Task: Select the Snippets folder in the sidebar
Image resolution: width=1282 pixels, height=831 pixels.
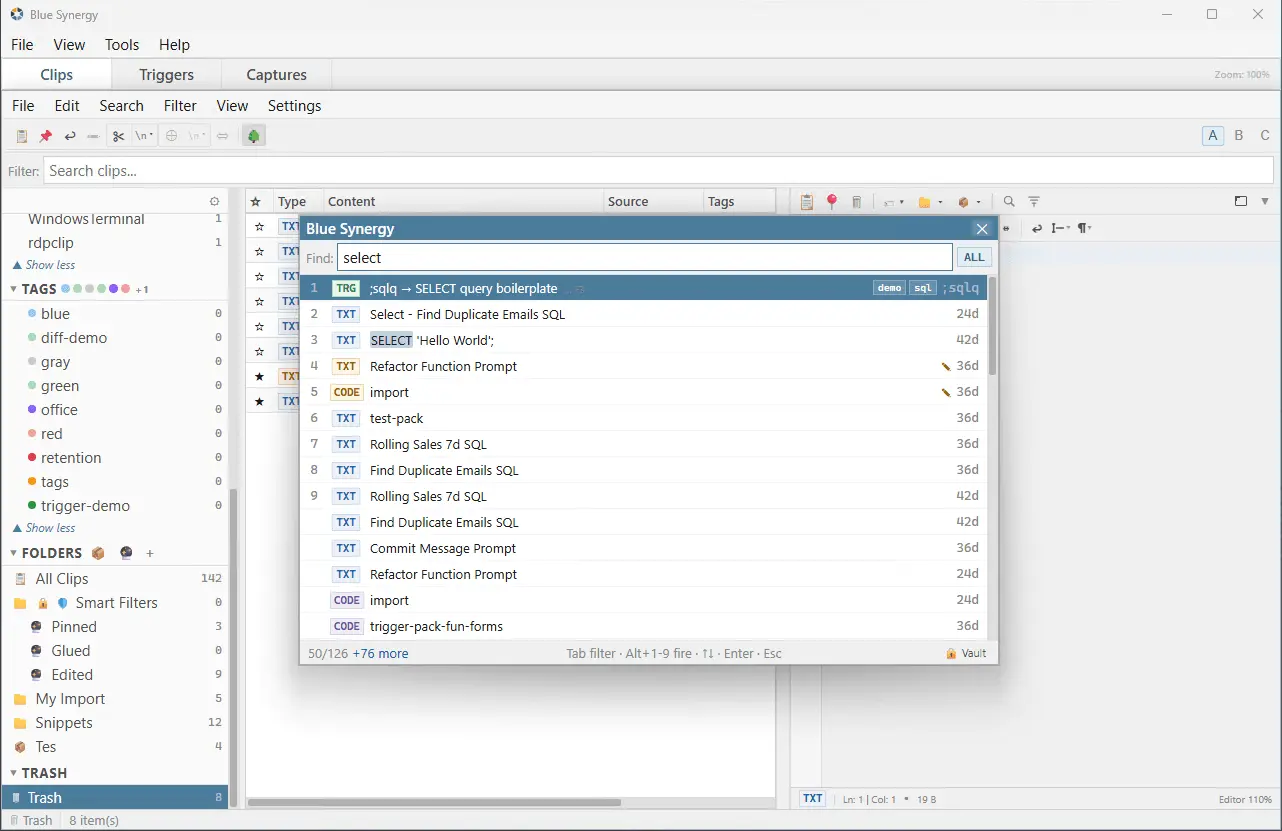Action: pyautogui.click(x=117, y=723)
